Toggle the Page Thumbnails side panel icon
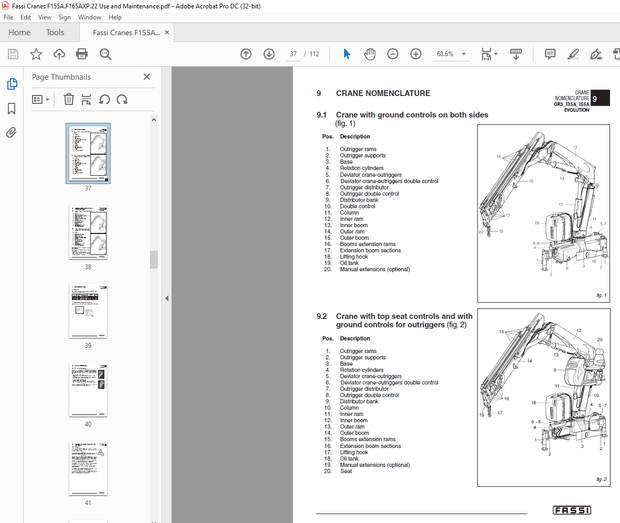Screen dimensions: 620x523 point(12,85)
